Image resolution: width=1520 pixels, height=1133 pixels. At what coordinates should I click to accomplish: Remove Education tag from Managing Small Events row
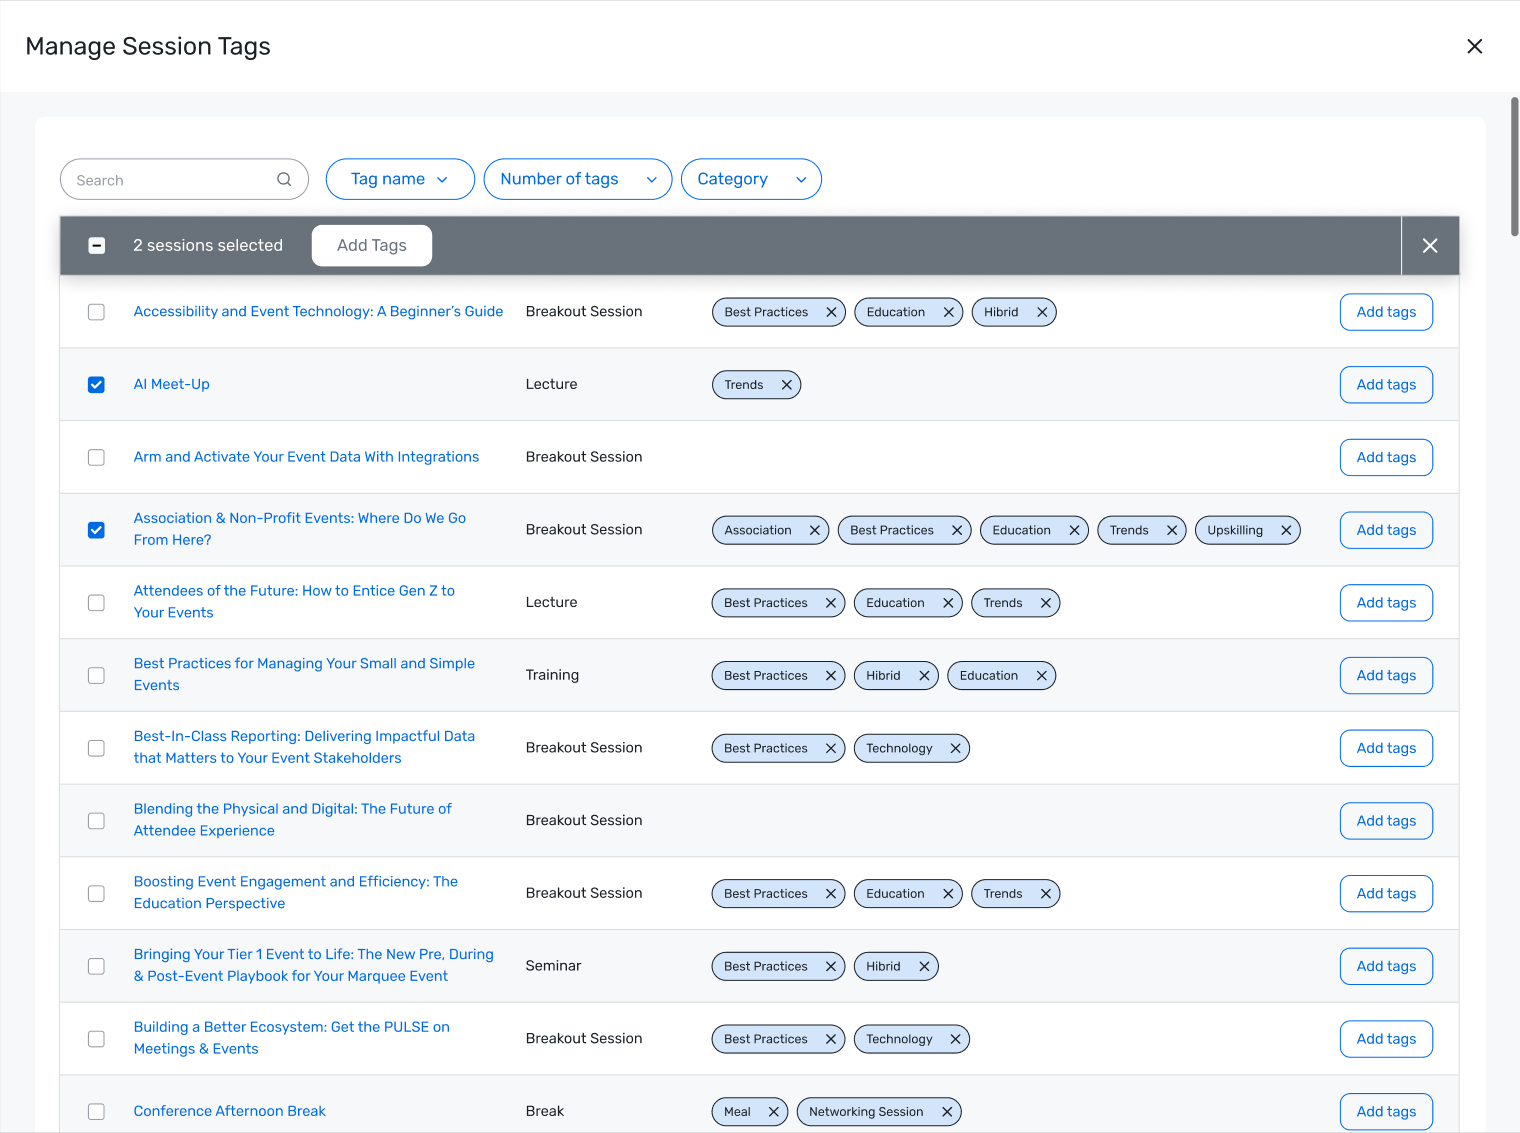point(1041,676)
